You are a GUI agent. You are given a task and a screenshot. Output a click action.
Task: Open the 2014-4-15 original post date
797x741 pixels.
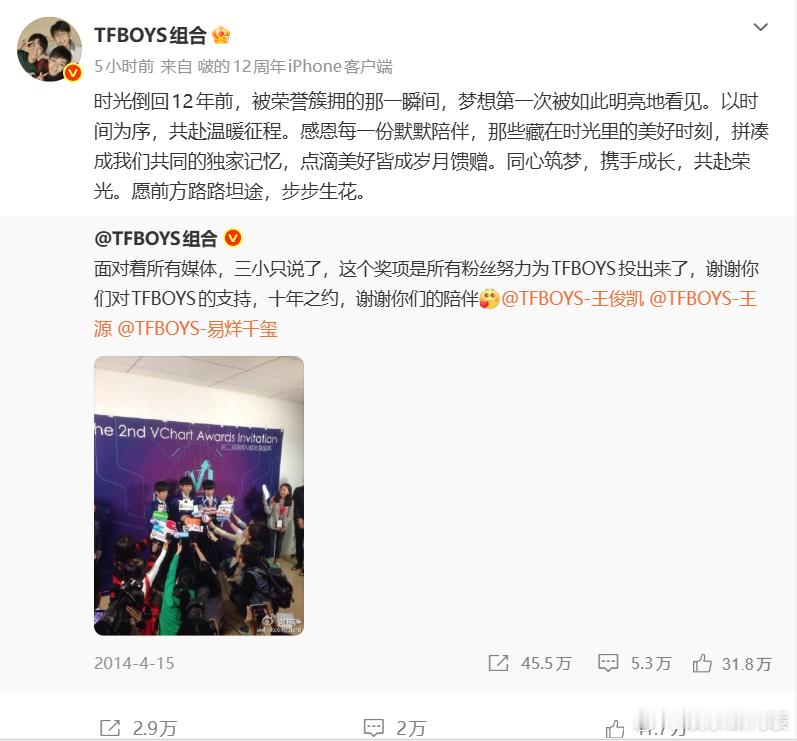click(134, 663)
